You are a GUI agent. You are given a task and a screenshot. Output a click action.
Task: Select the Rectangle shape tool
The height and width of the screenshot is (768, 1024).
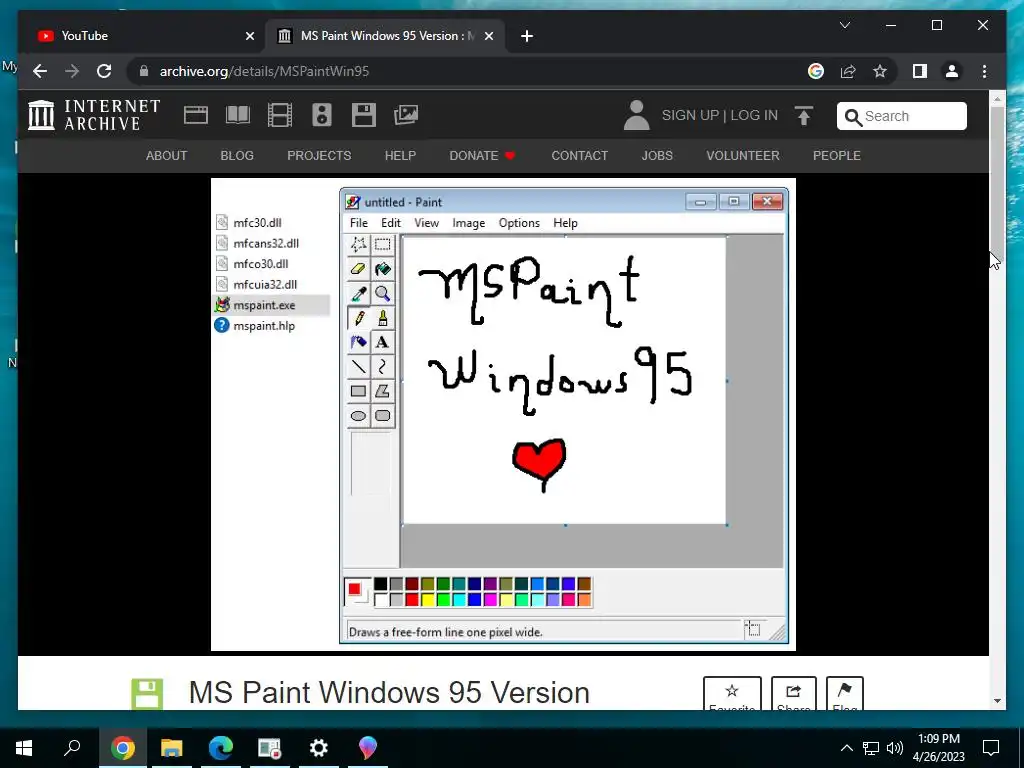click(x=359, y=391)
